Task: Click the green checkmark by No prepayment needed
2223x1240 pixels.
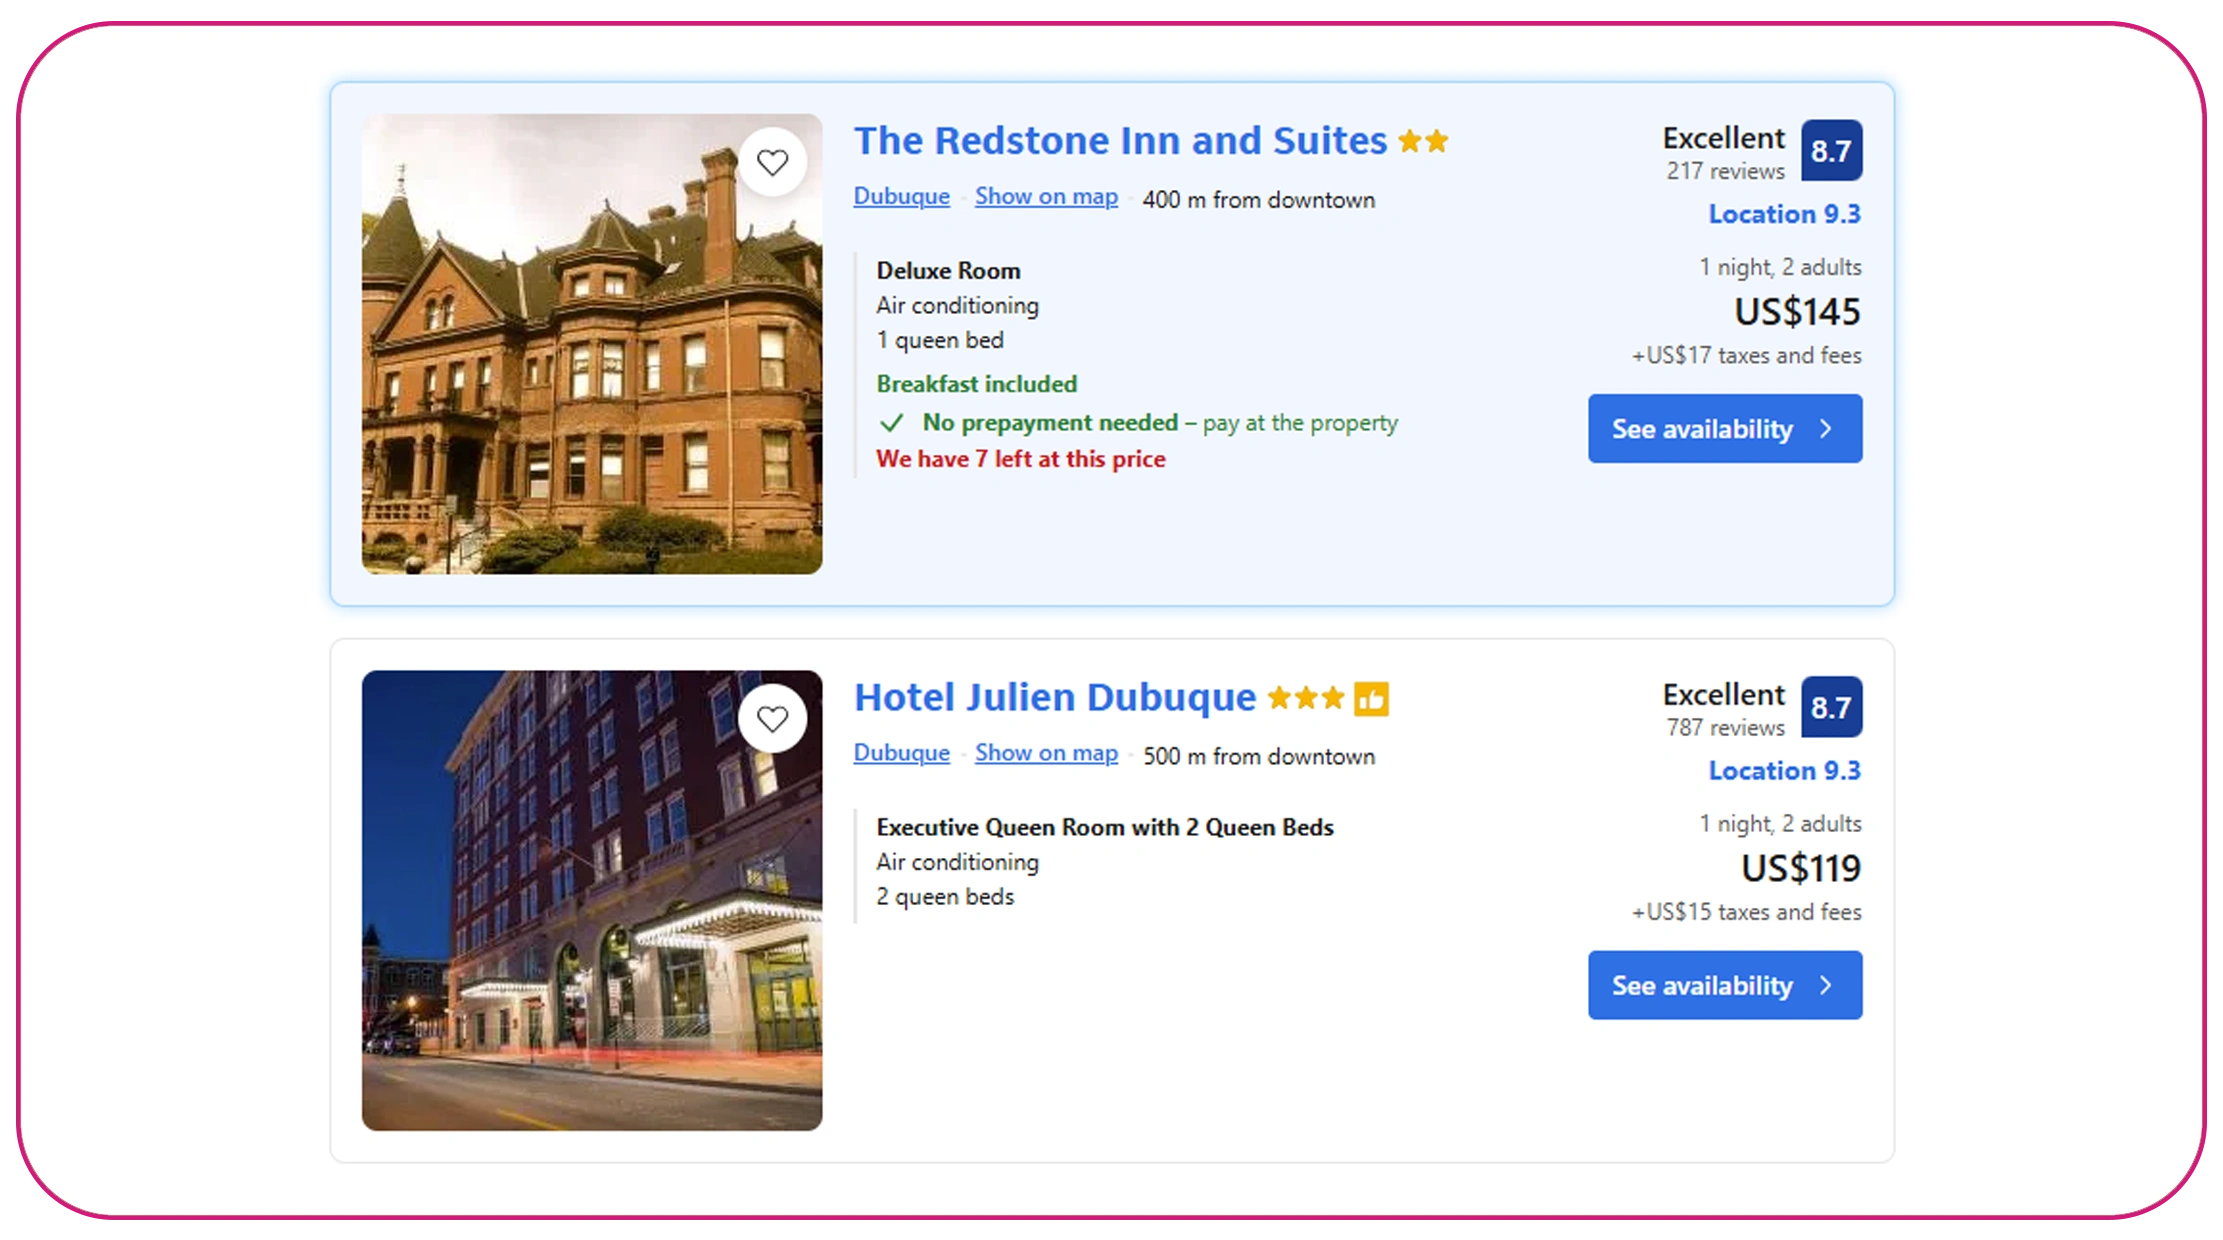Action: [x=891, y=423]
